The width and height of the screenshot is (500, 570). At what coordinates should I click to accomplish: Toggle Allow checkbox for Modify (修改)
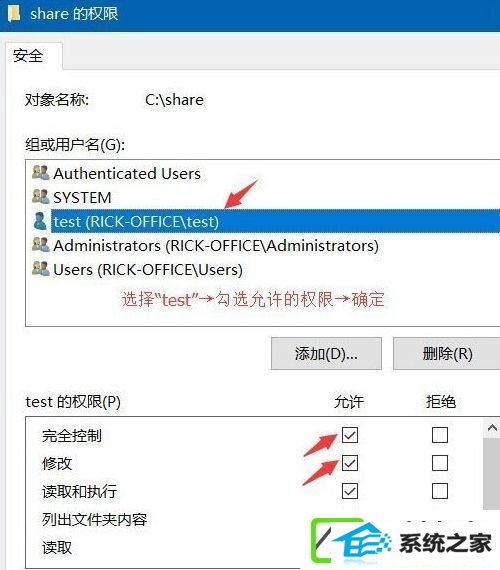tap(350, 463)
